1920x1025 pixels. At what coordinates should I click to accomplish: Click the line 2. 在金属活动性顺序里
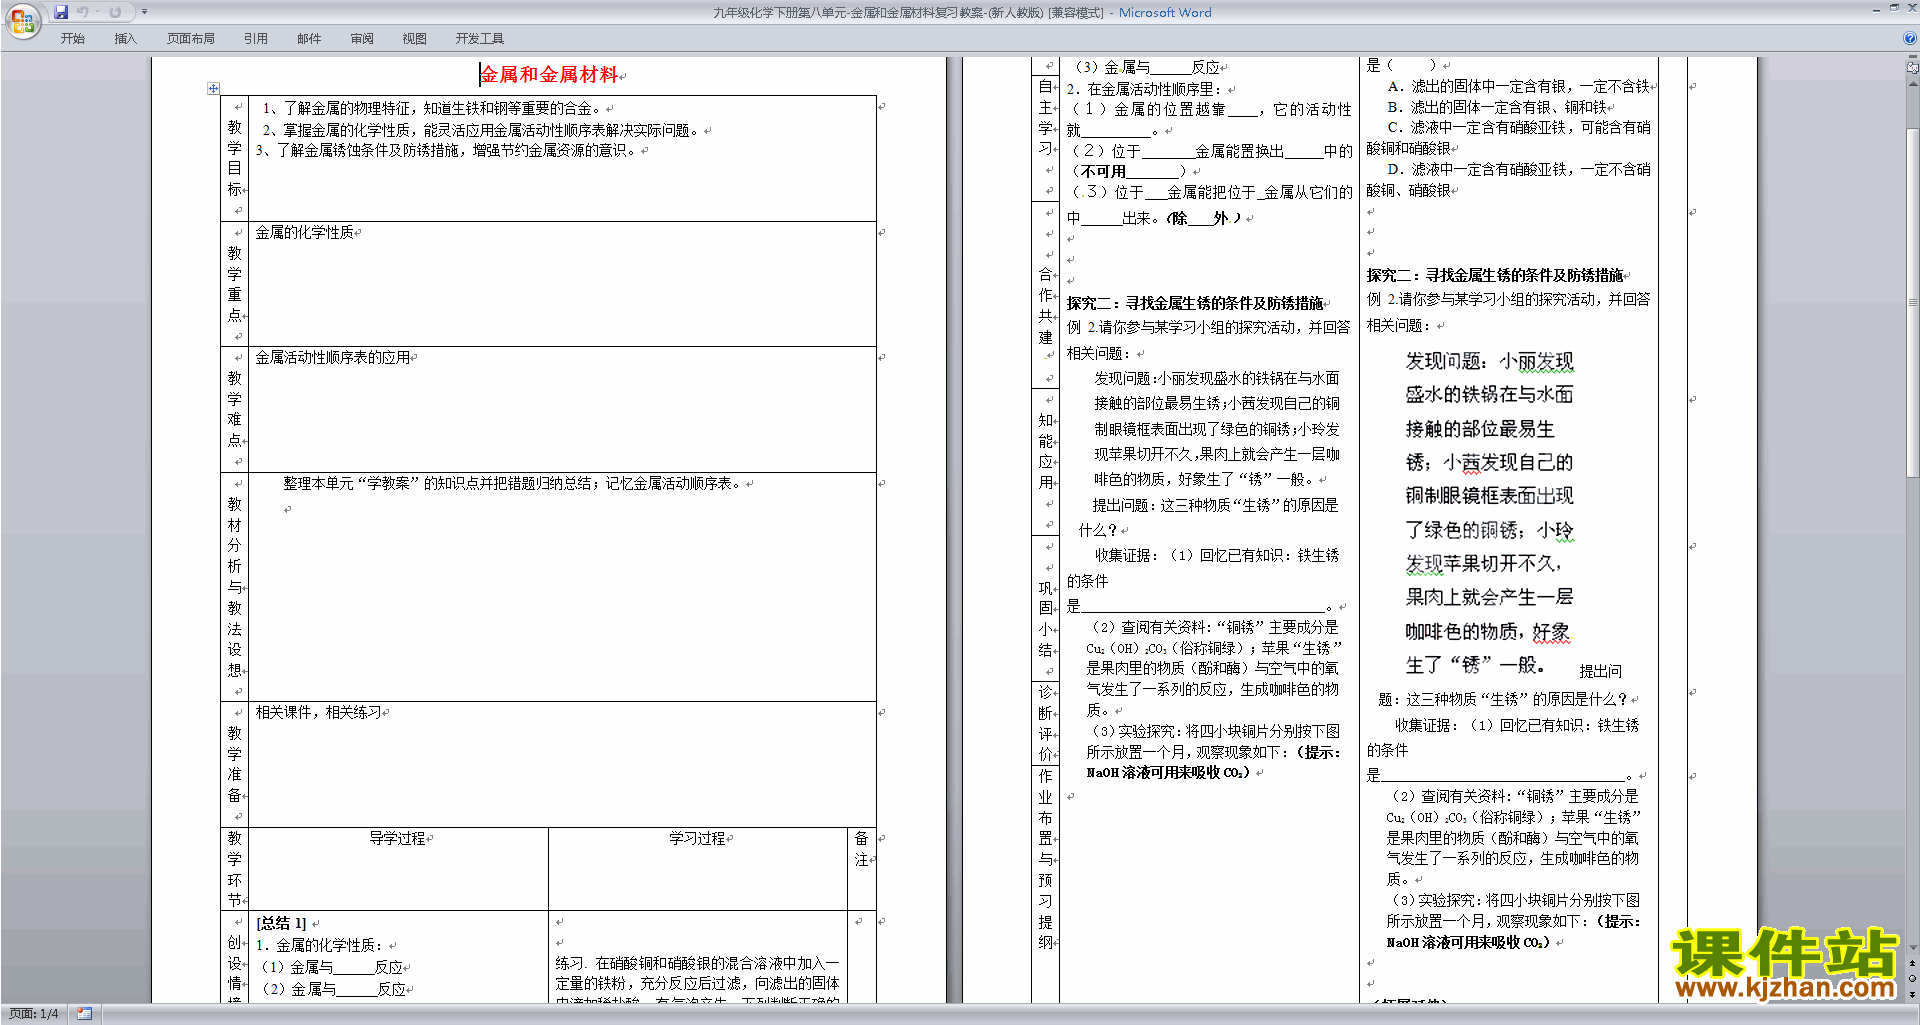click(x=1145, y=89)
